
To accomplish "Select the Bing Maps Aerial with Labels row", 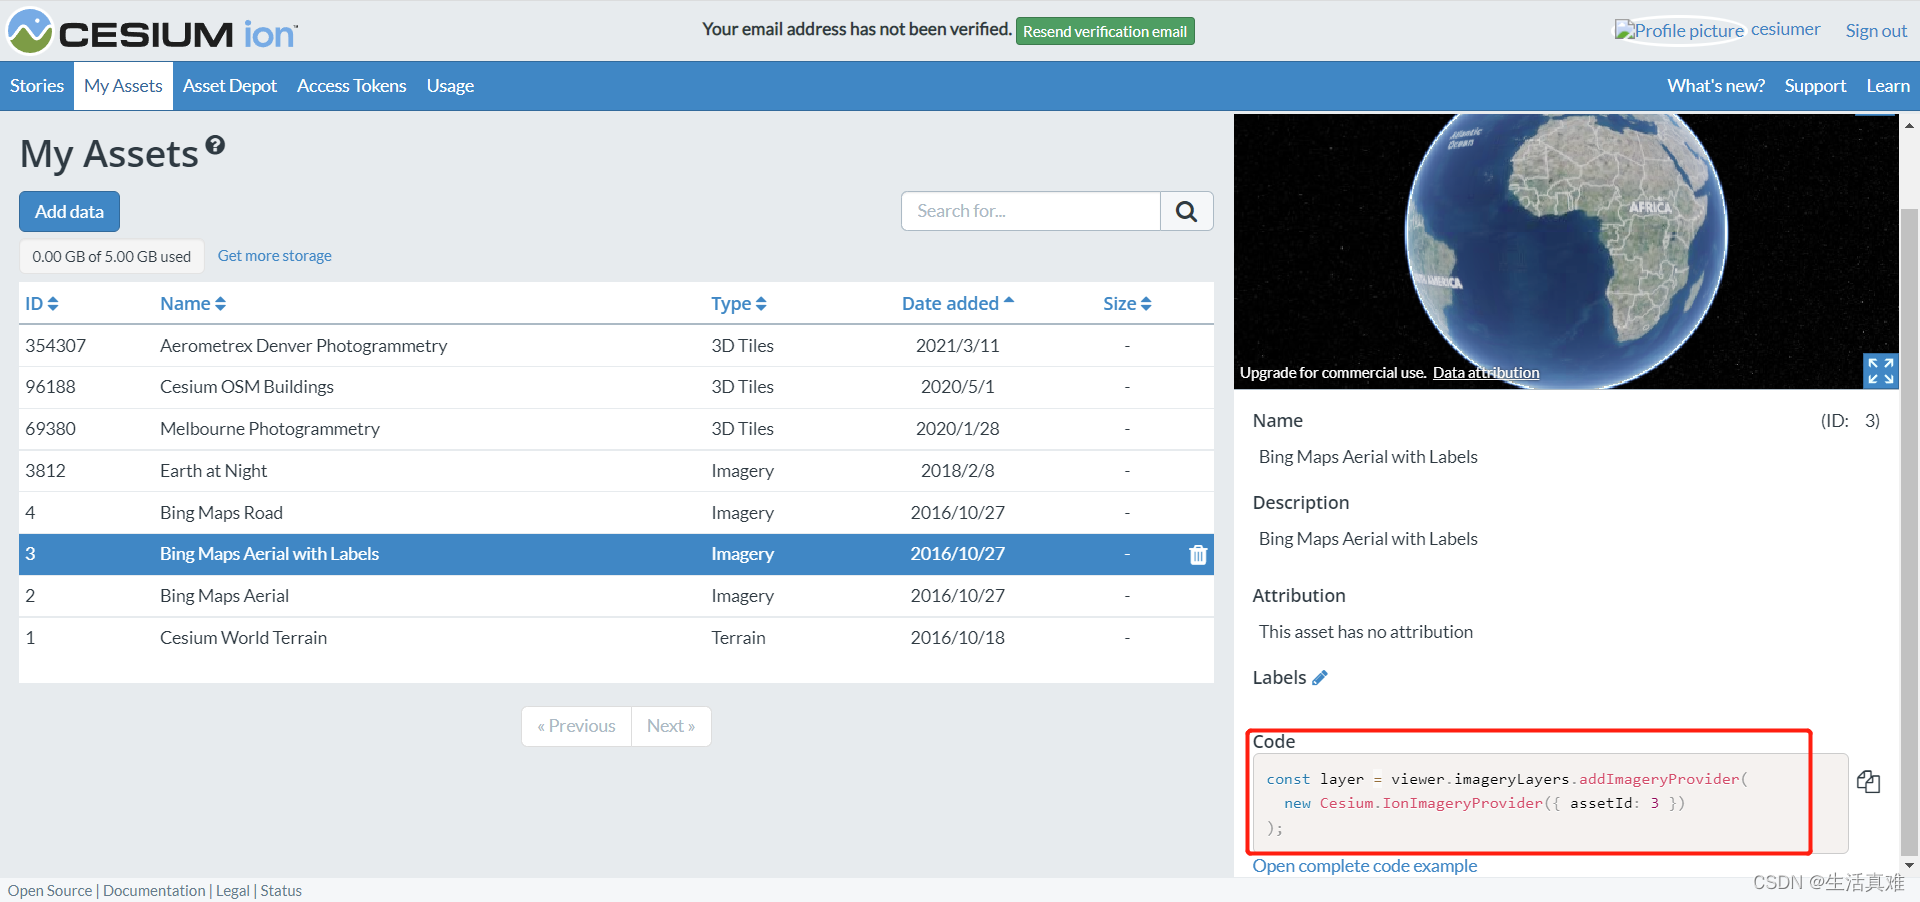I will (x=616, y=554).
